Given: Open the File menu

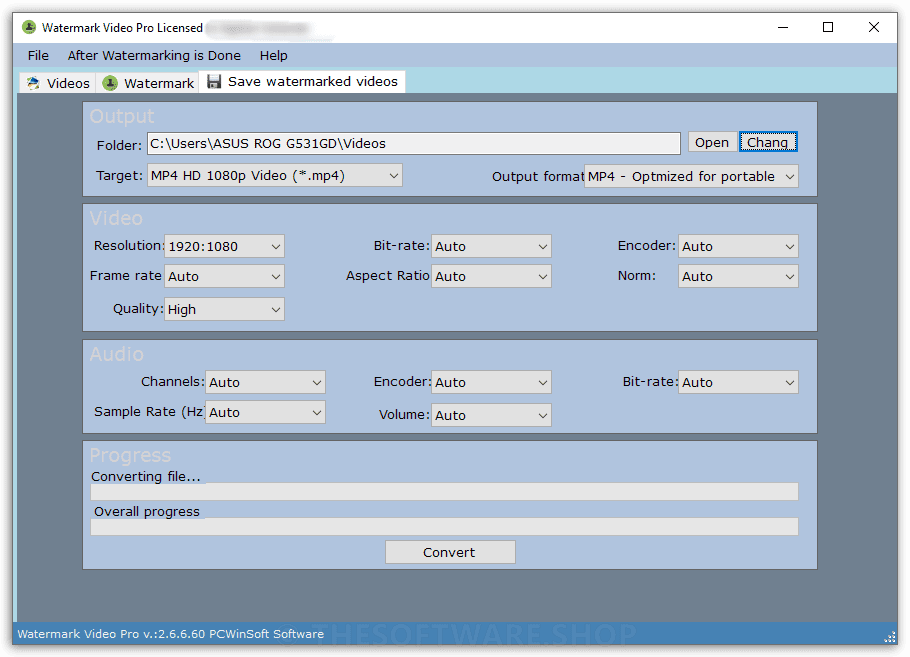Looking at the screenshot, I should [x=38, y=55].
